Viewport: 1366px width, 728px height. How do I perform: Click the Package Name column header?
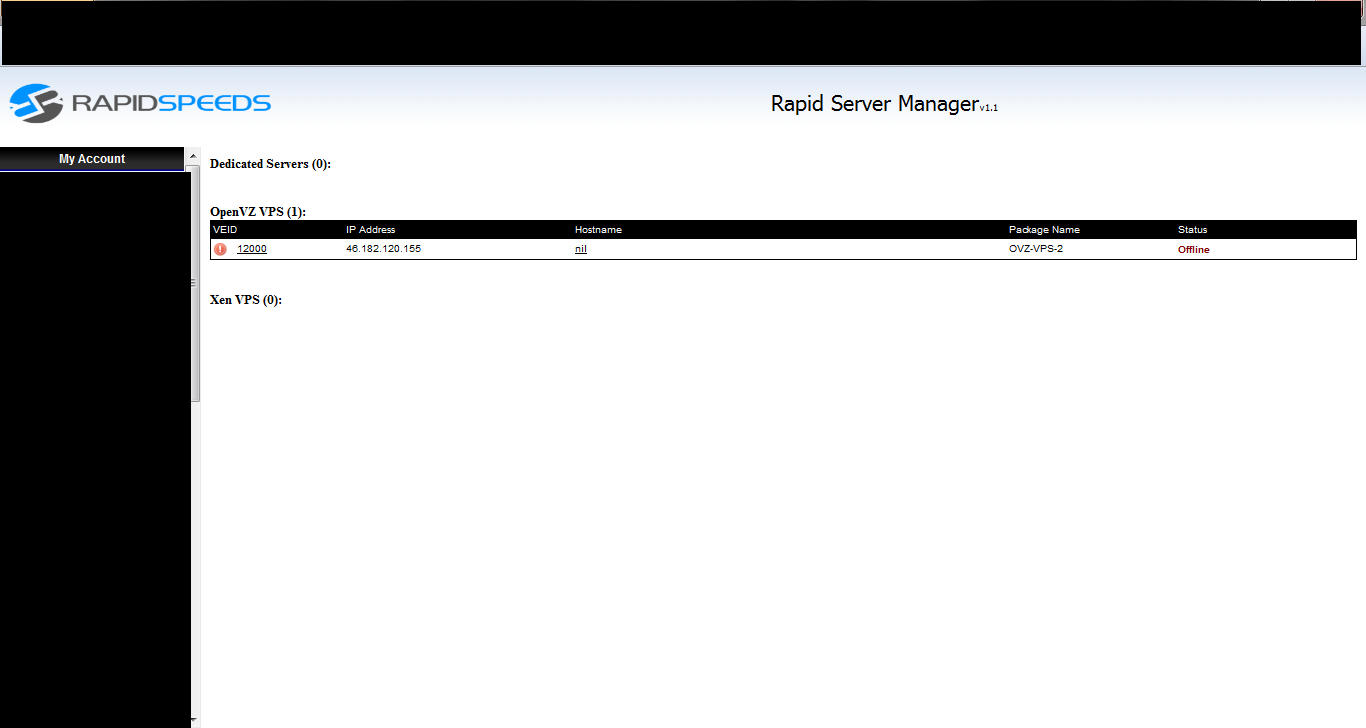pyautogui.click(x=1044, y=230)
